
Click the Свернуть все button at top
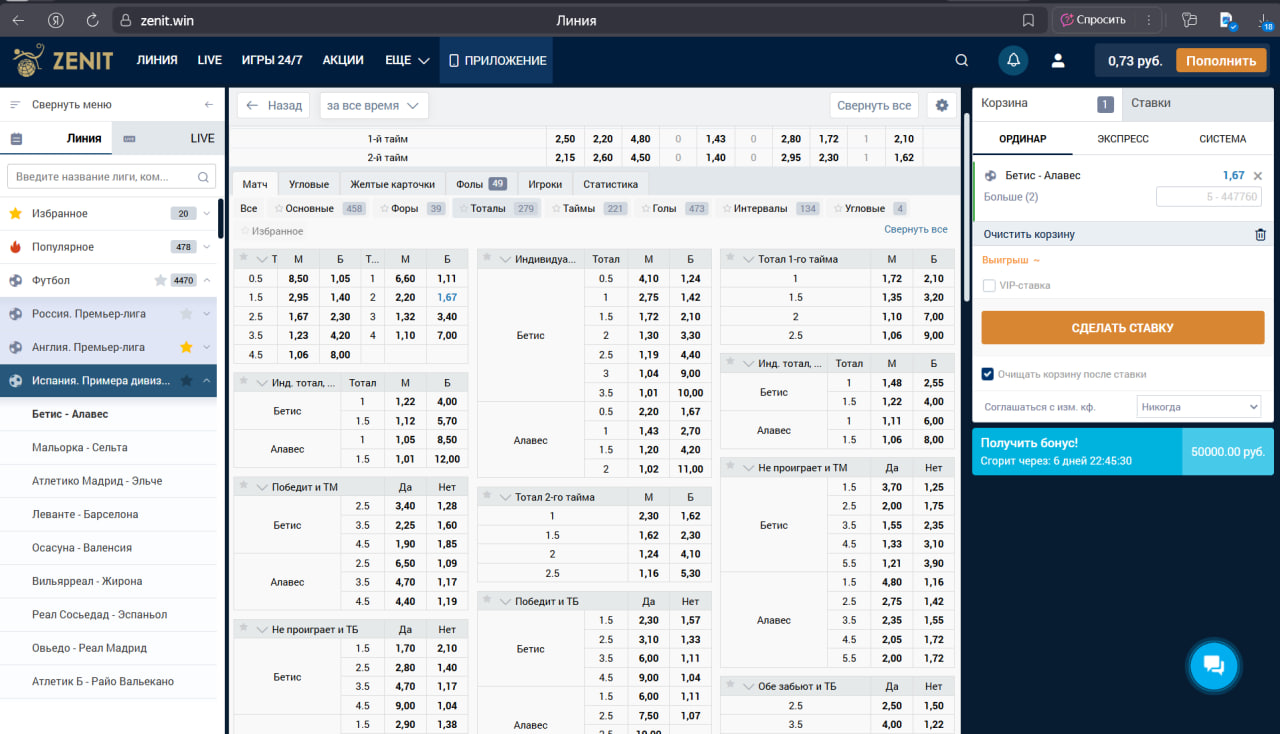click(874, 105)
